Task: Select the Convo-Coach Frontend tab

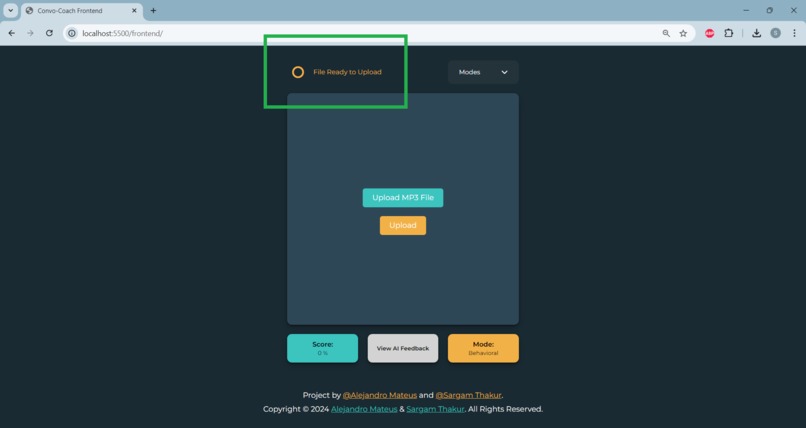Action: tap(82, 11)
